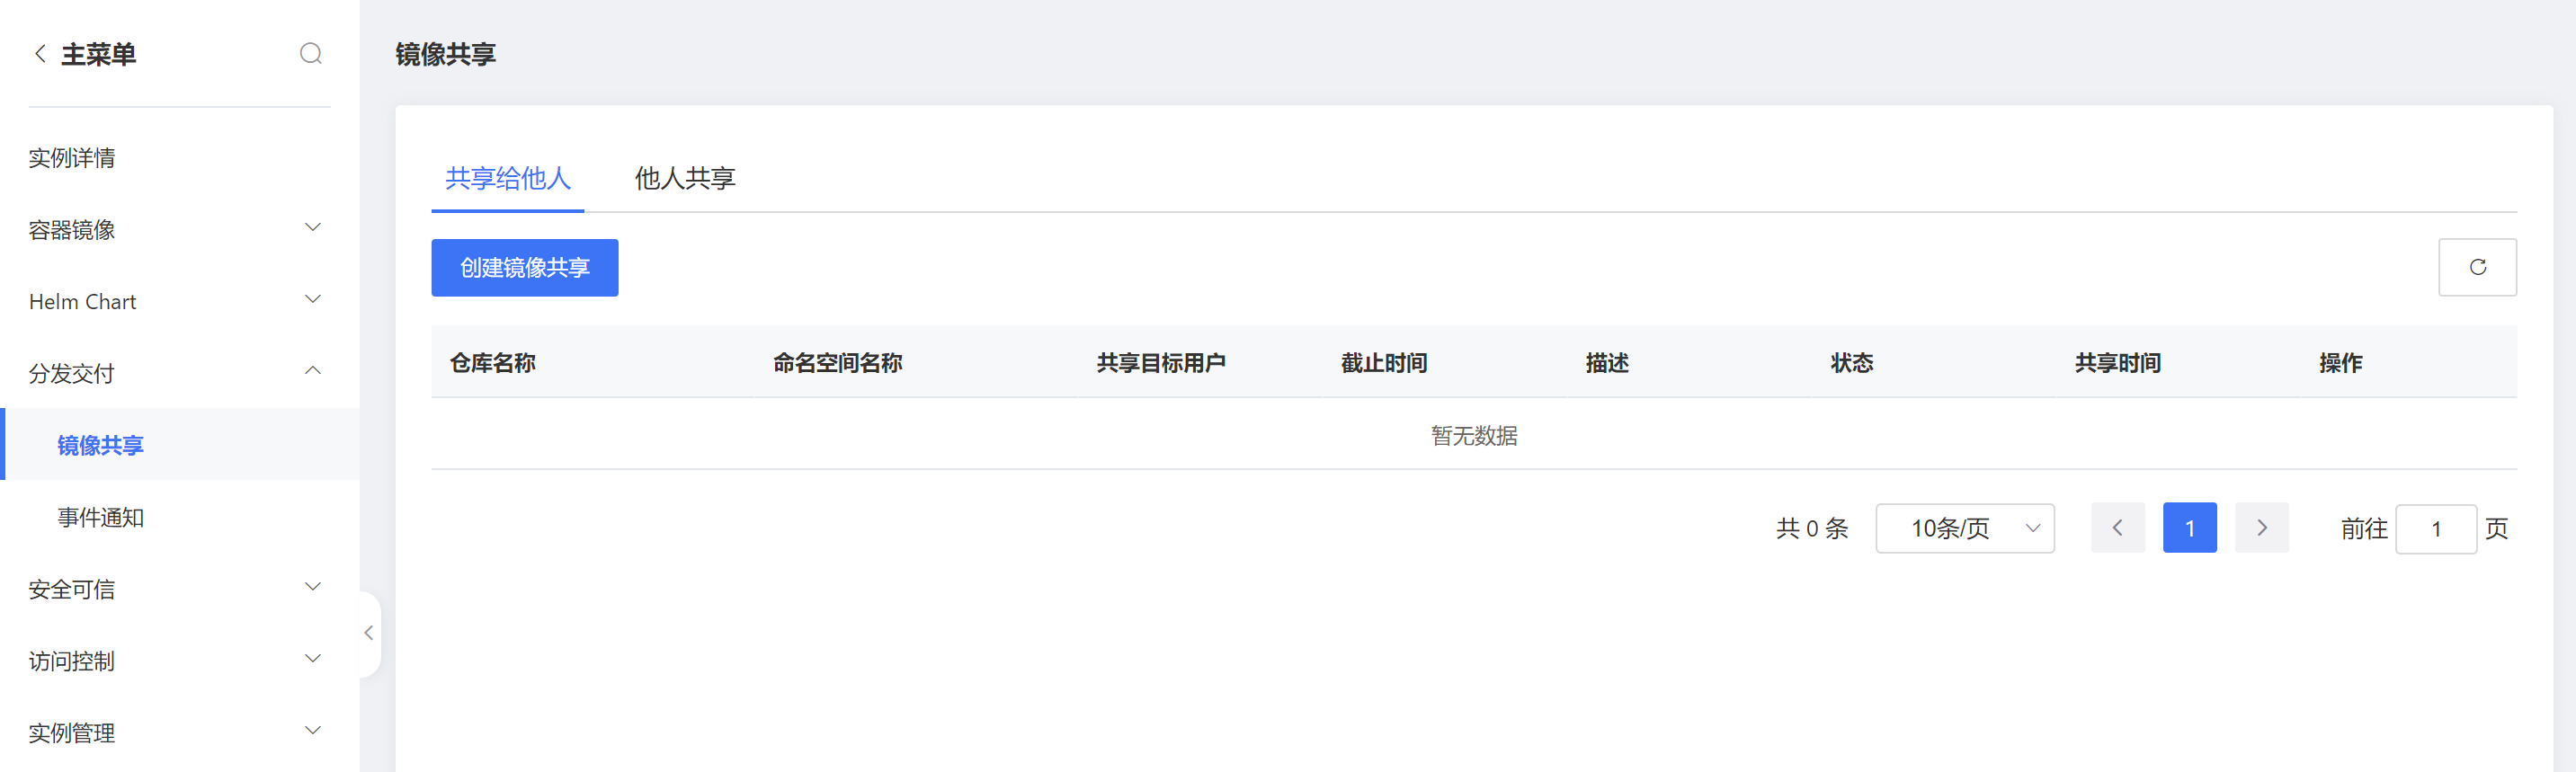Click the 创建镜像共享 button
This screenshot has height=772, width=2576.
[x=525, y=268]
